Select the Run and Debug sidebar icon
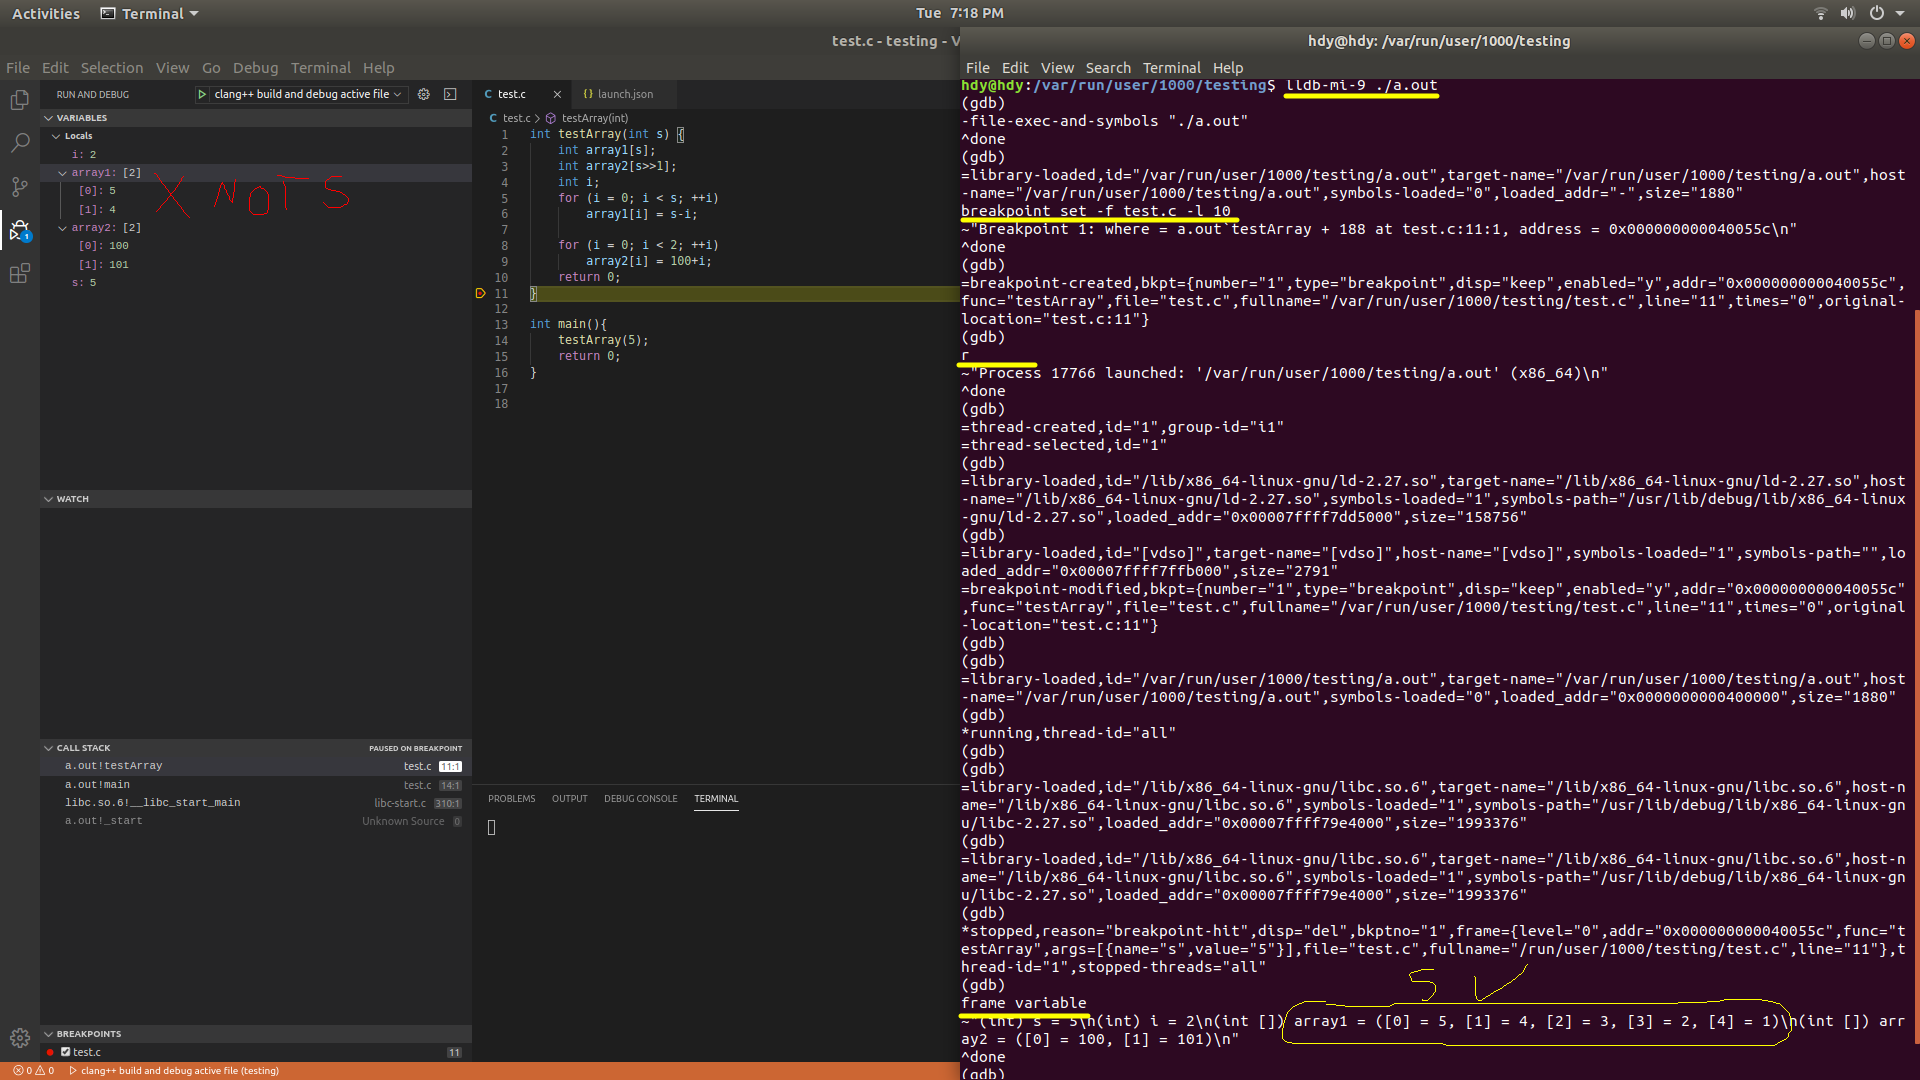This screenshot has height=1080, width=1920. [20, 231]
